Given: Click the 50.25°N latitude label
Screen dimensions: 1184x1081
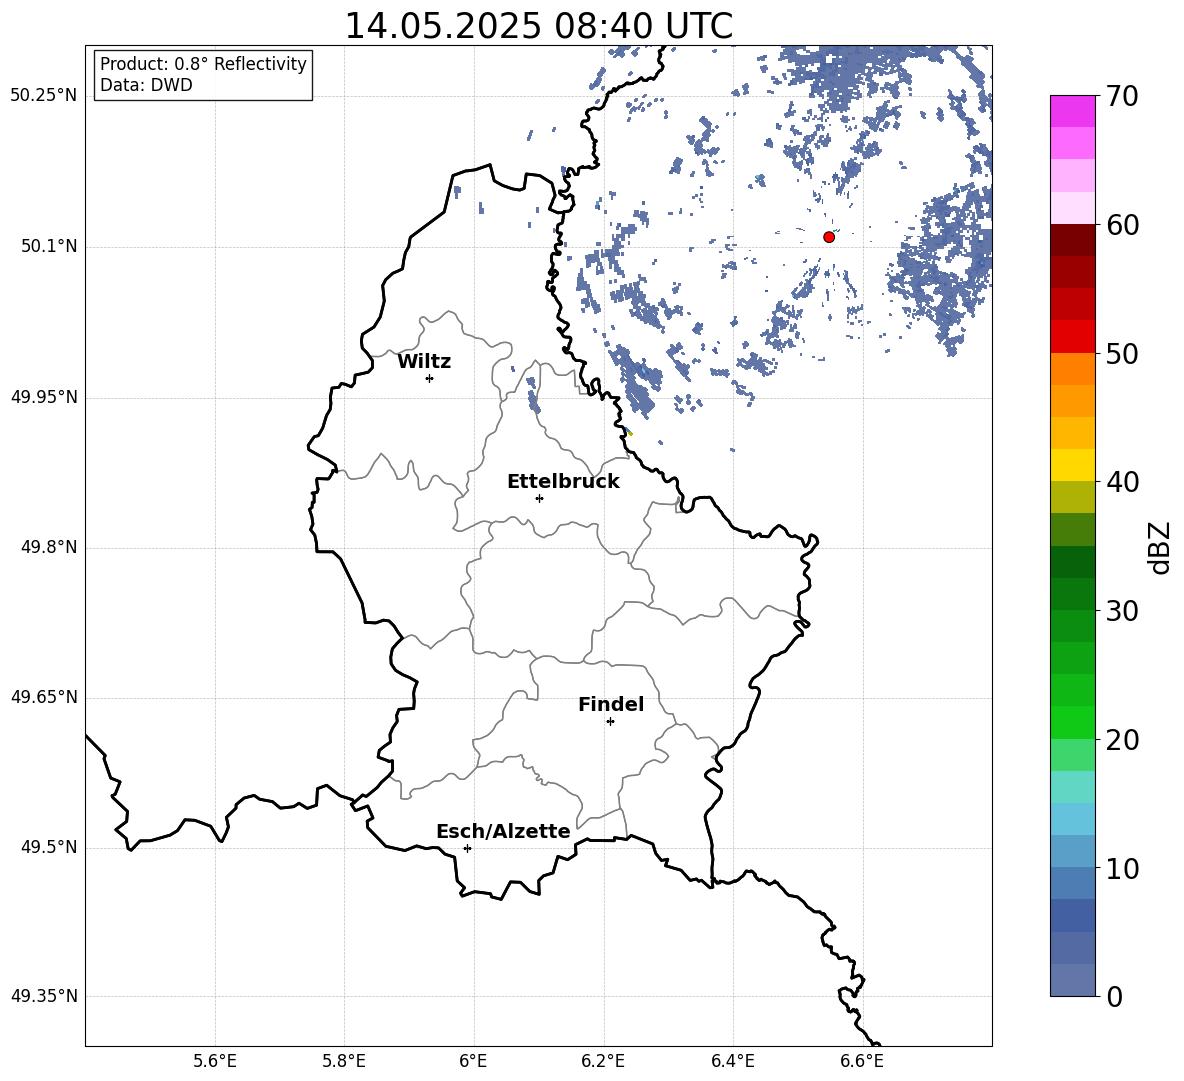Looking at the screenshot, I should pos(44,96).
